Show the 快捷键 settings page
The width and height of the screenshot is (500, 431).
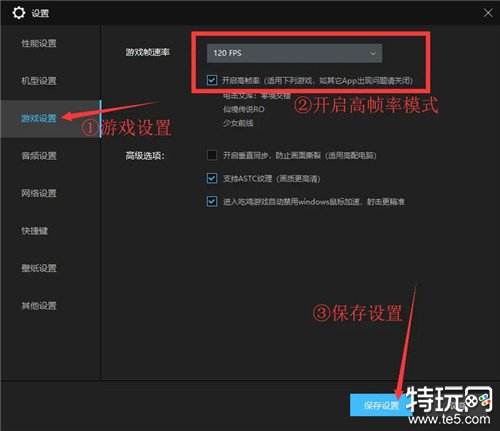click(35, 231)
